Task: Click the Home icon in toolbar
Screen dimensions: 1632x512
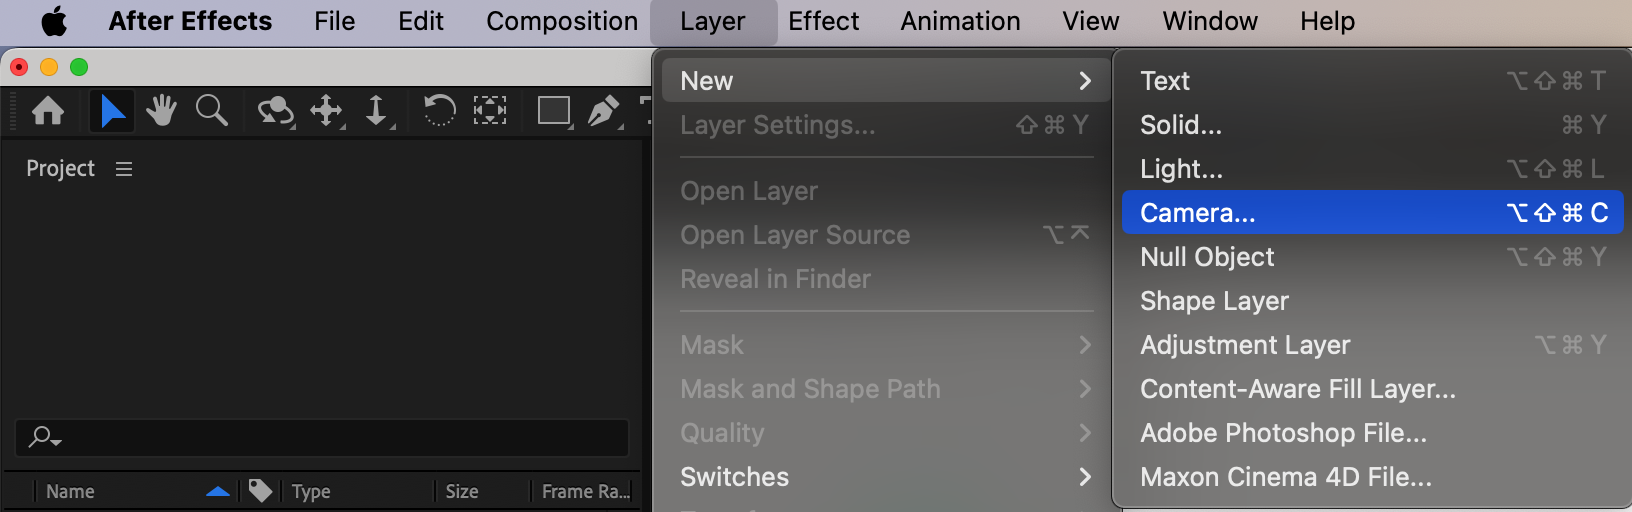Action: (48, 110)
